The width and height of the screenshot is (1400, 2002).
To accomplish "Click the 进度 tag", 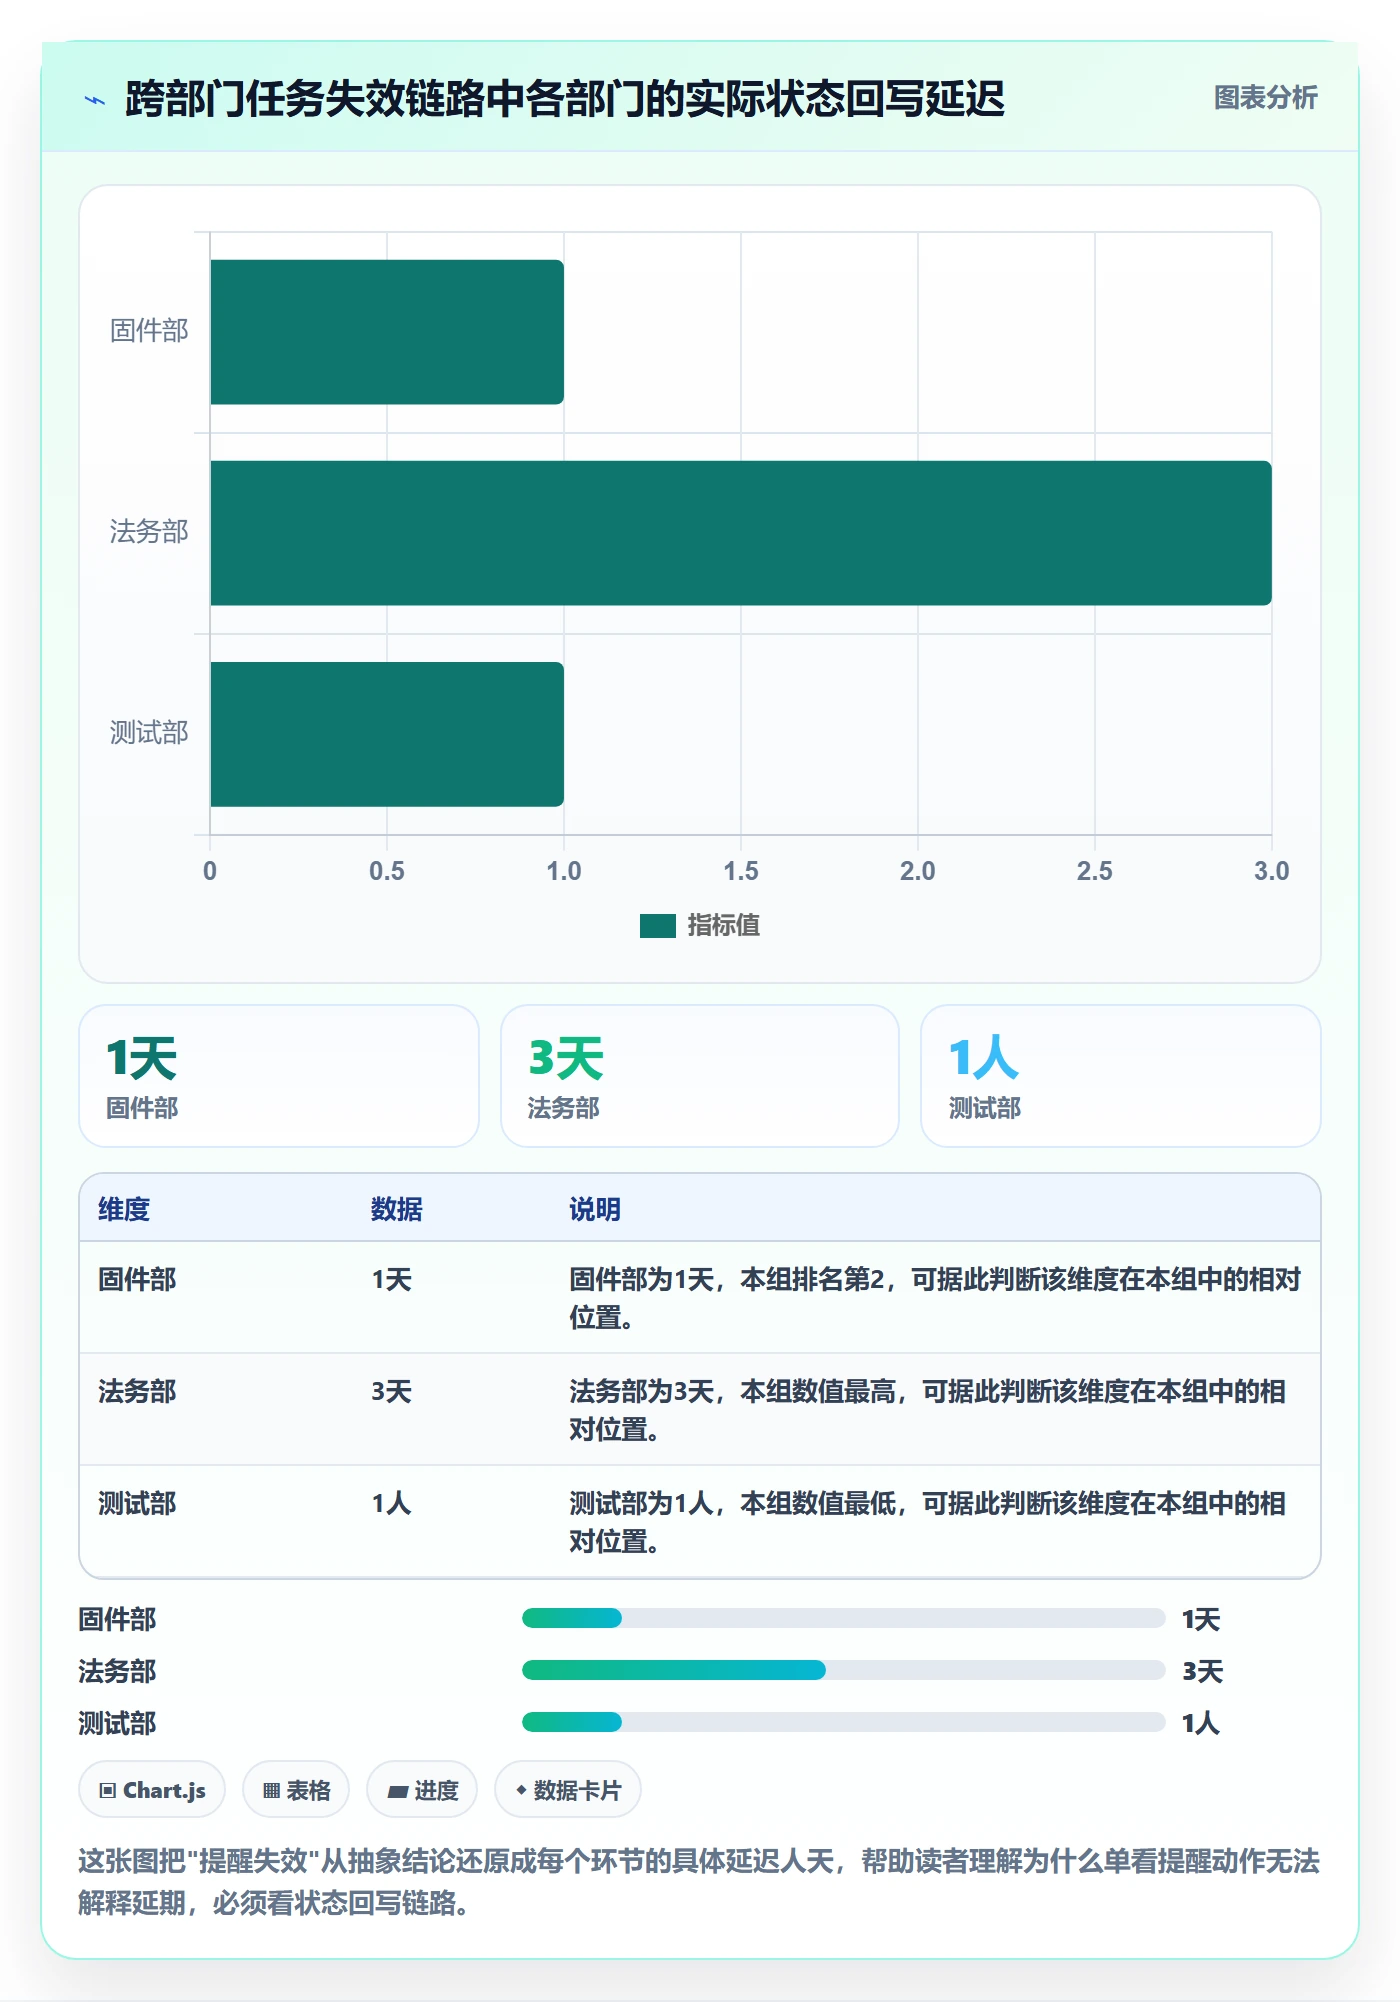I will tap(422, 1790).
